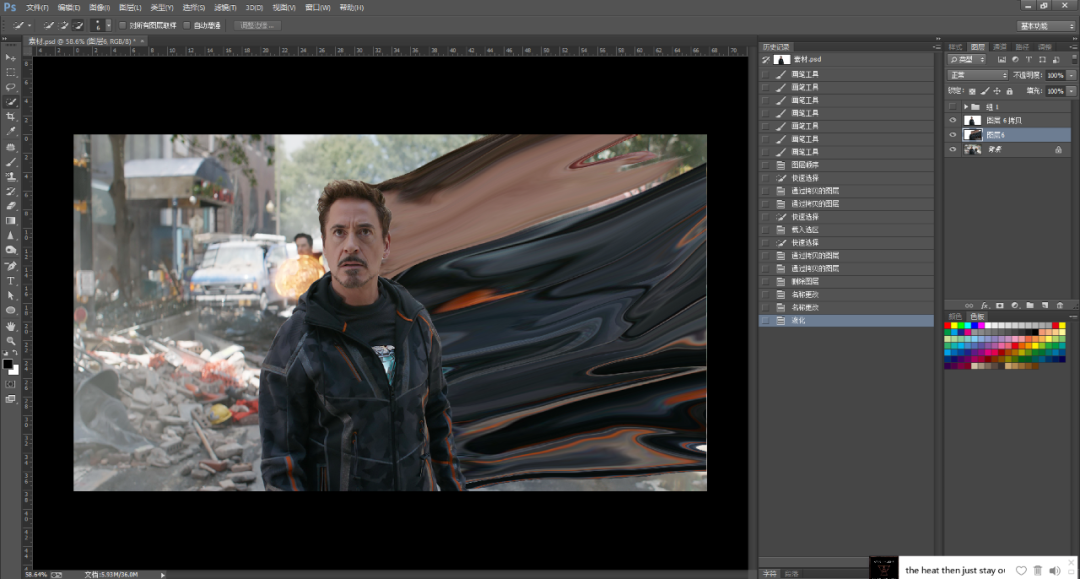Expand the 组 1 group
This screenshot has height=579, width=1080.
[x=966, y=107]
